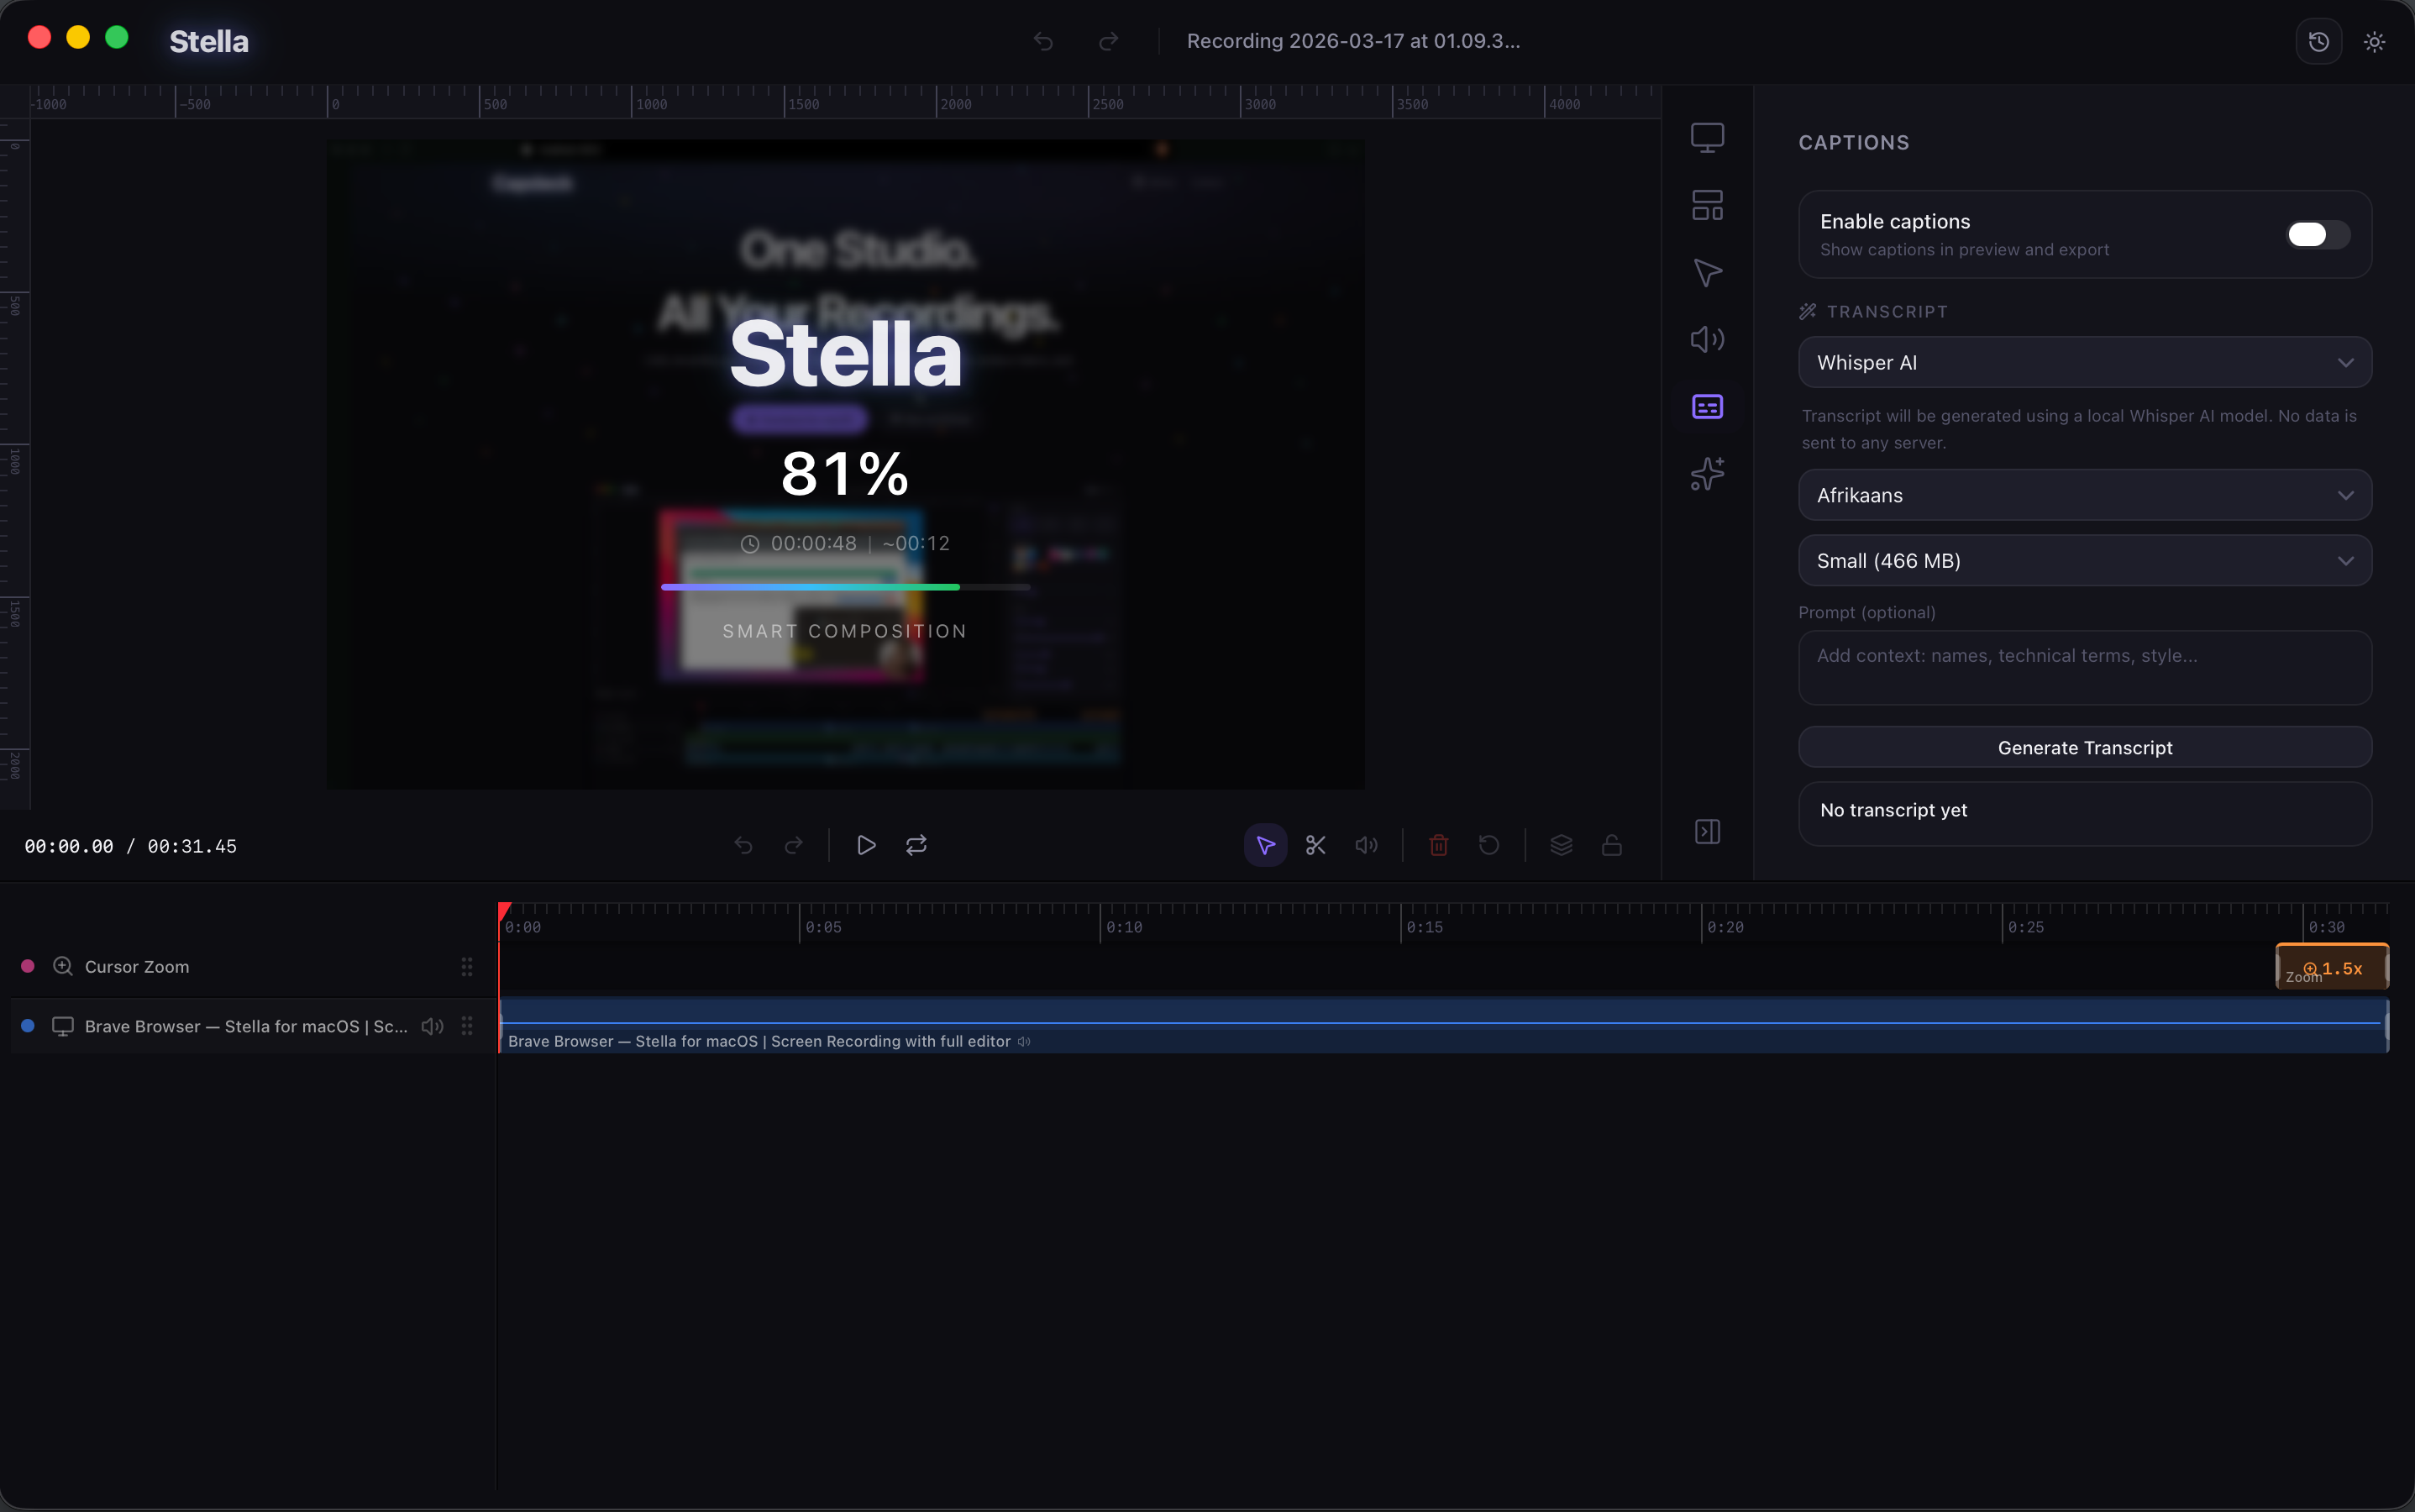
Task: Select the Captions tab in sidebar
Action: point(1707,406)
